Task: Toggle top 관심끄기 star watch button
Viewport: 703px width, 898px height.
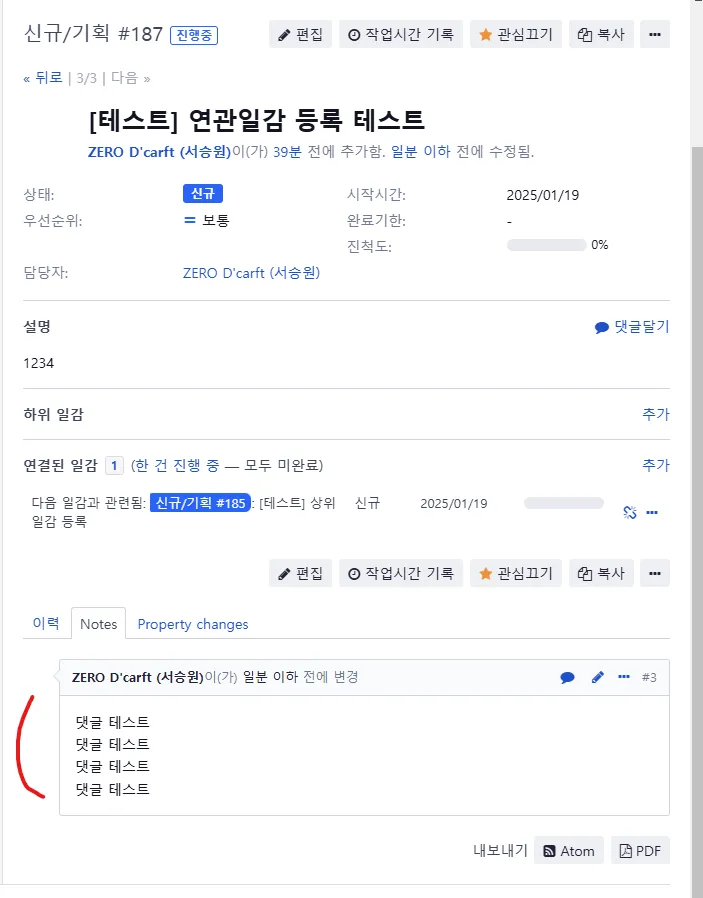Action: [516, 34]
